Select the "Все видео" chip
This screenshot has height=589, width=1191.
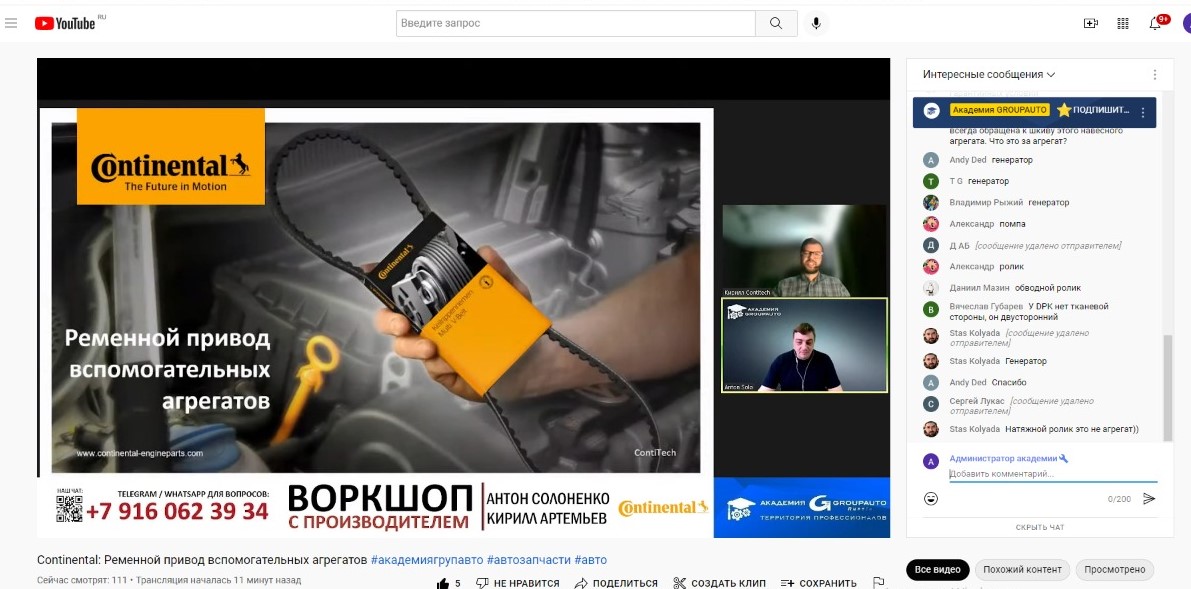pos(937,569)
